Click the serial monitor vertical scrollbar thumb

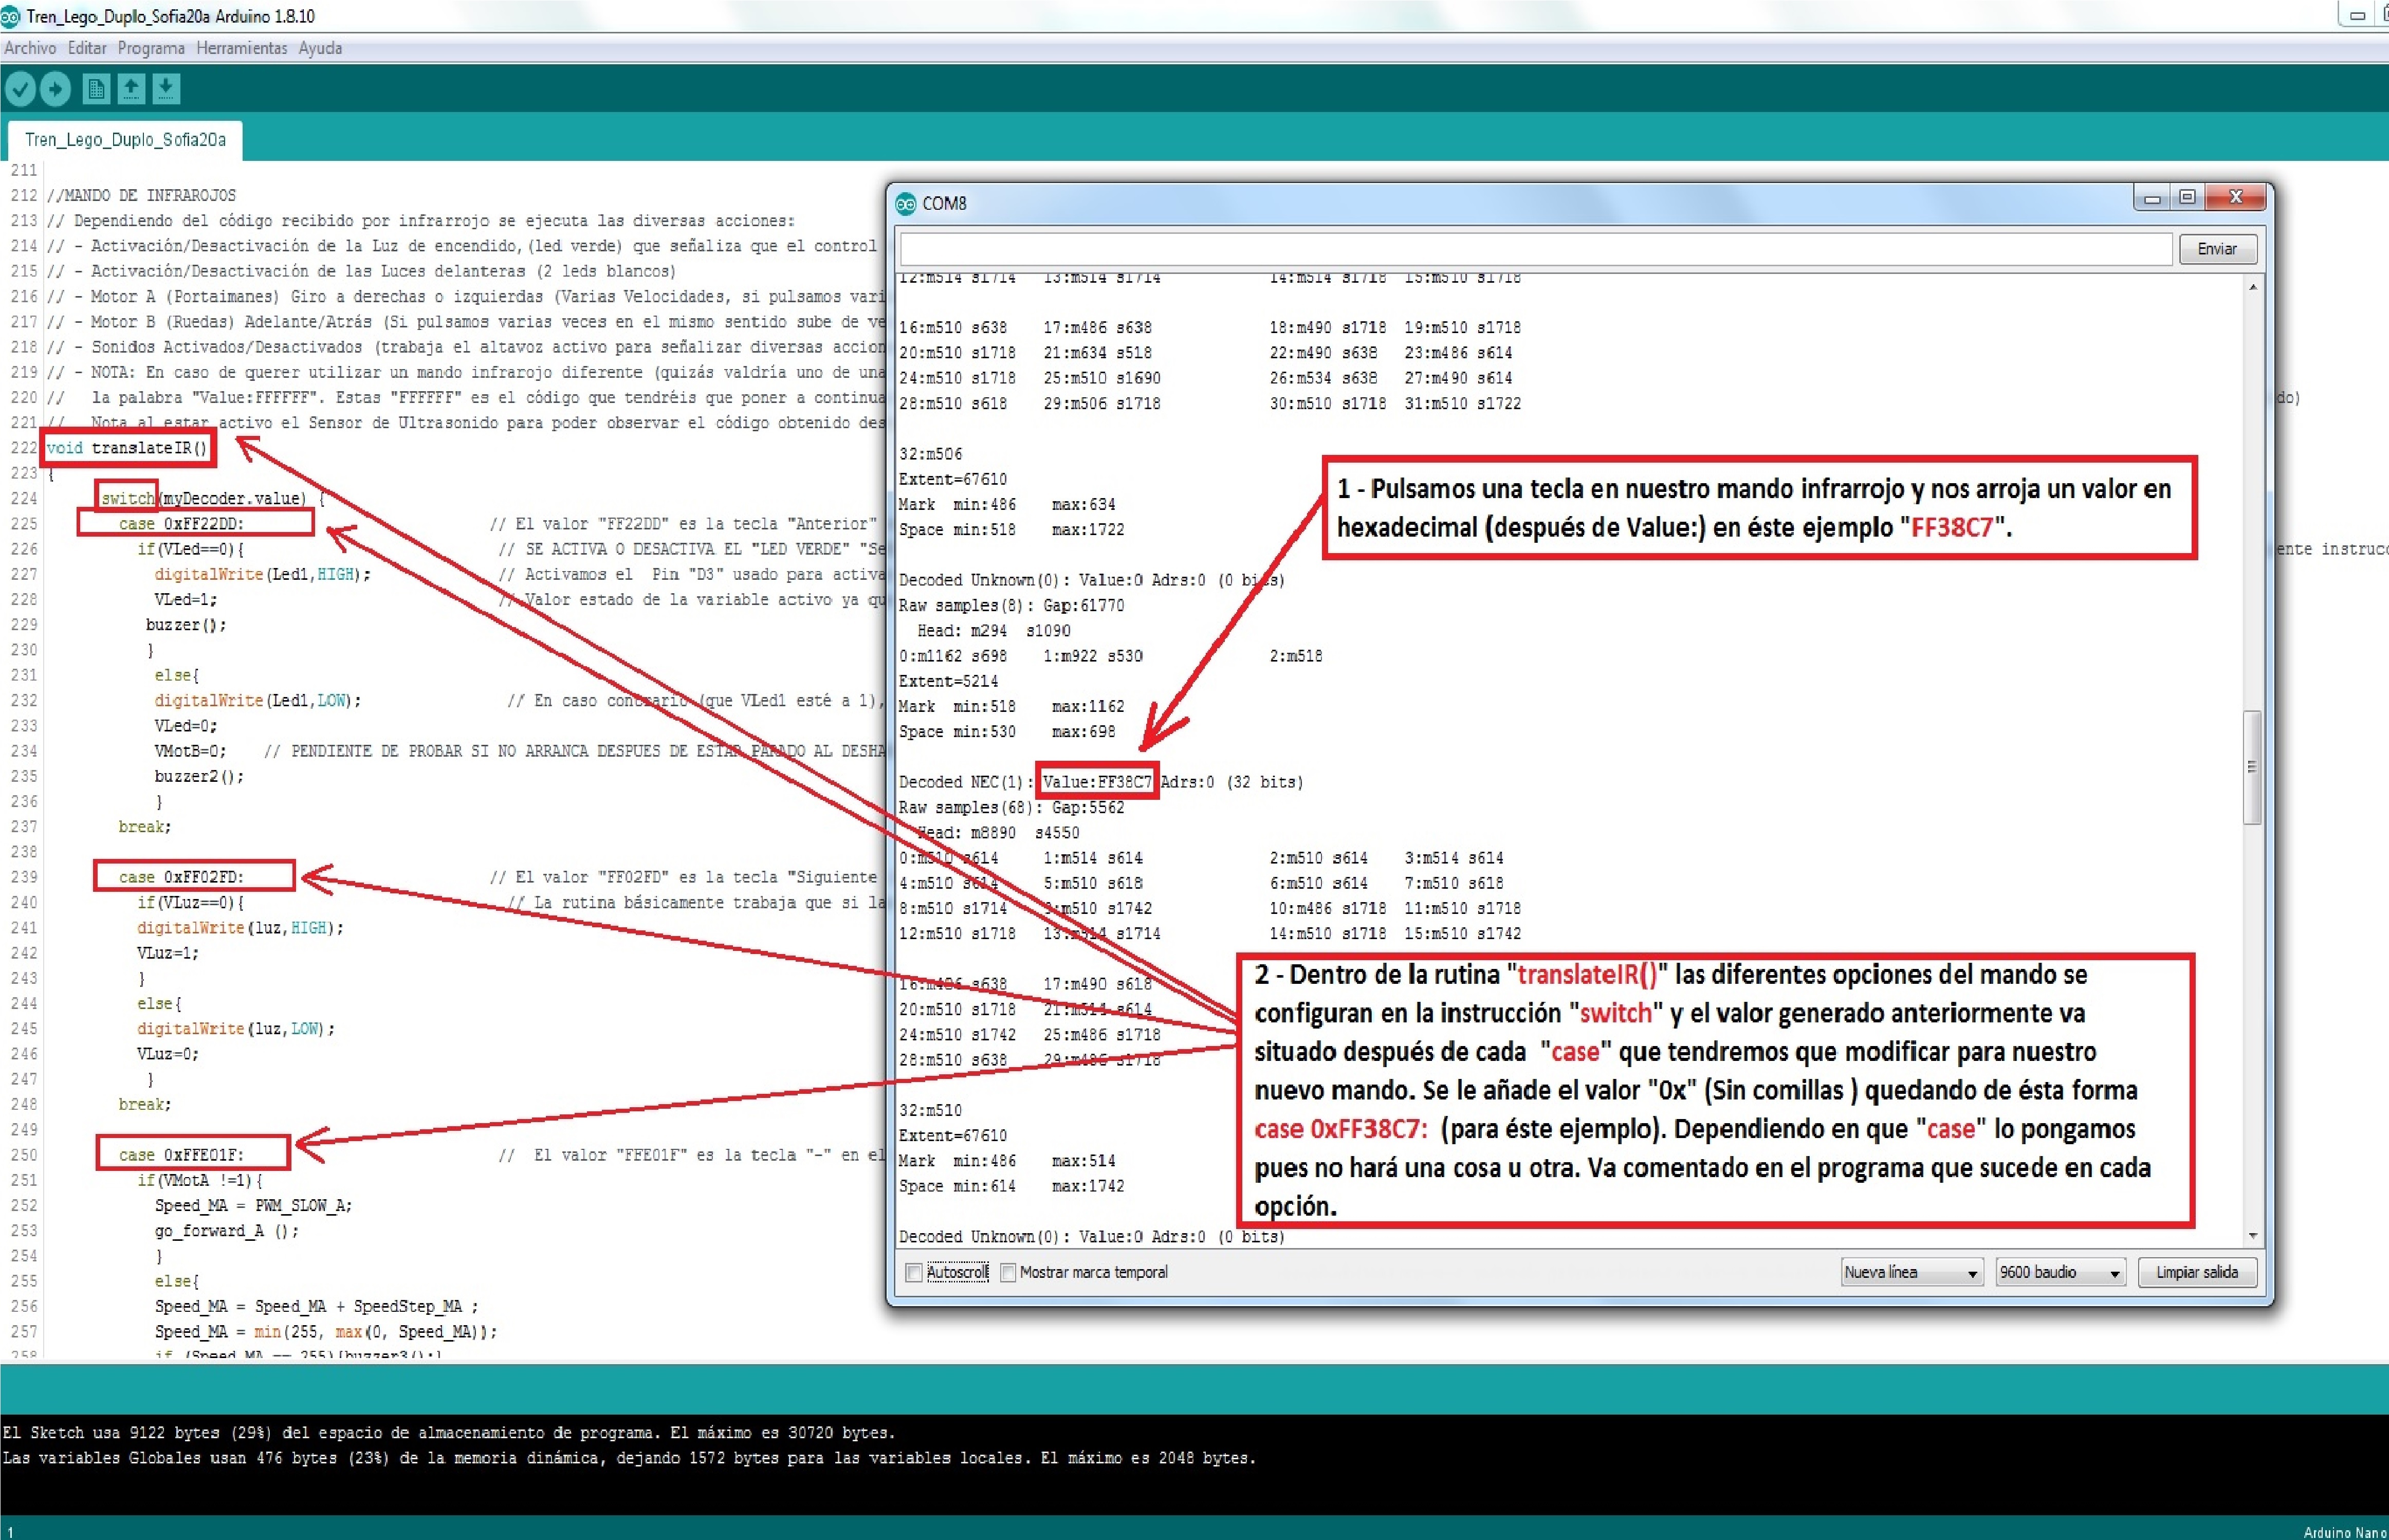pyautogui.click(x=2252, y=767)
